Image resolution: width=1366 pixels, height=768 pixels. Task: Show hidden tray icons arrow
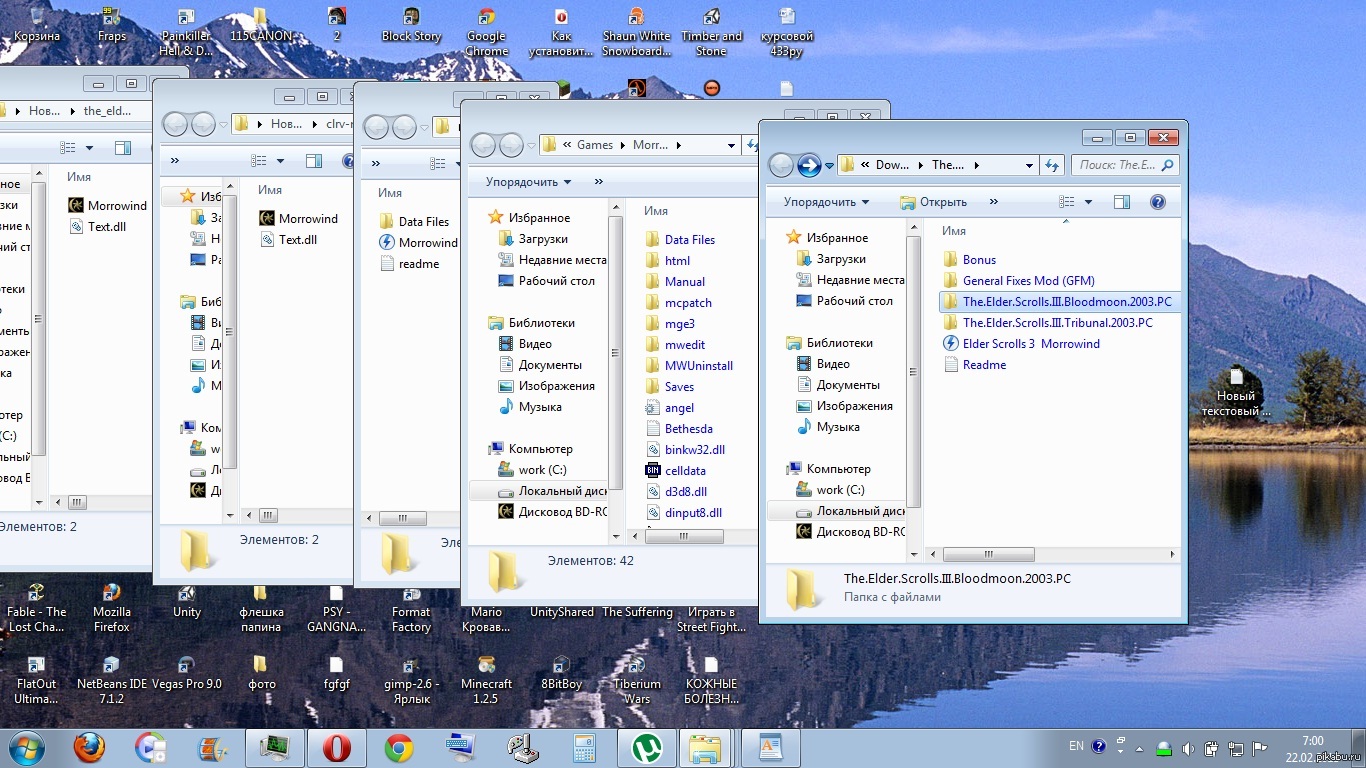click(x=1140, y=748)
